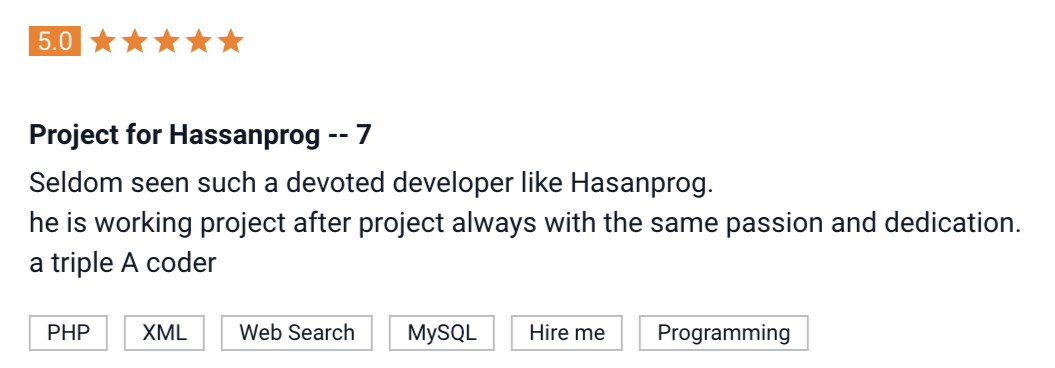
Task: Click the second rating star
Action: 135,41
